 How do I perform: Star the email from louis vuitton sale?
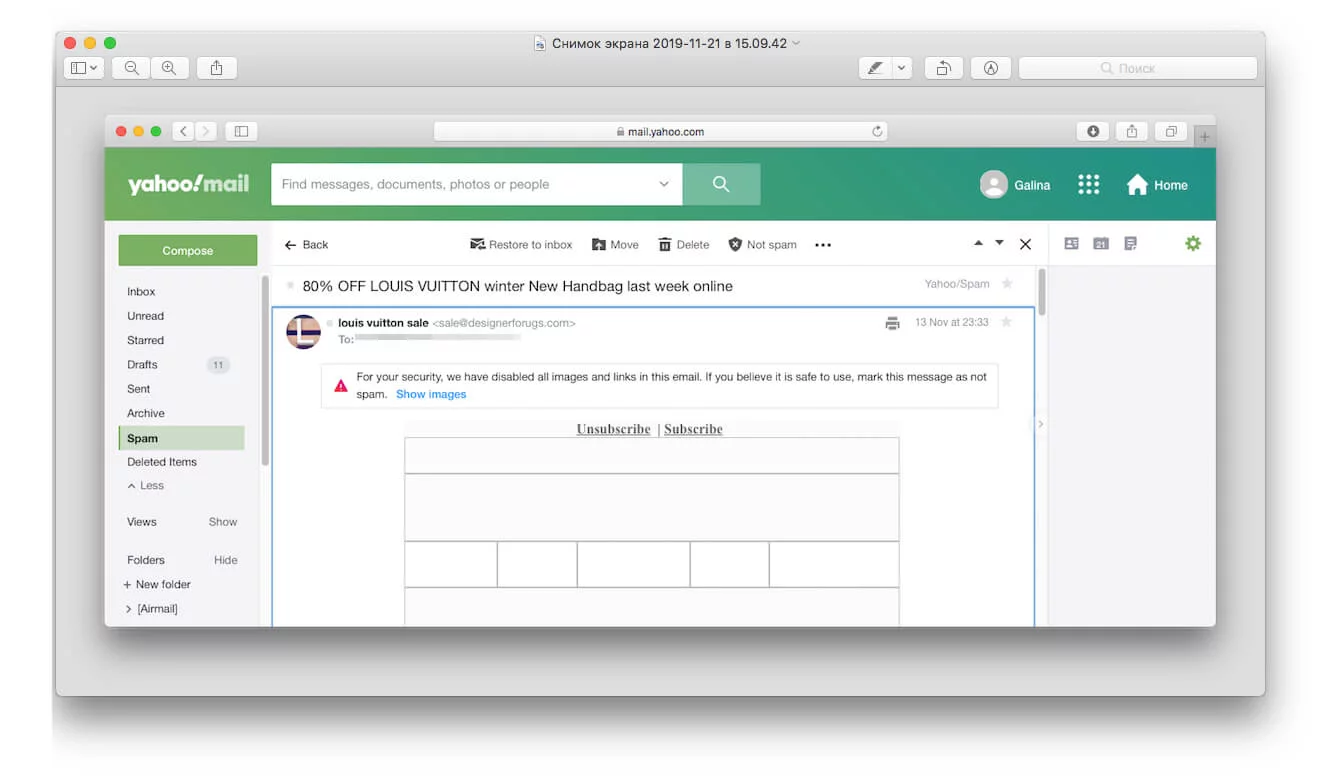tap(1006, 322)
